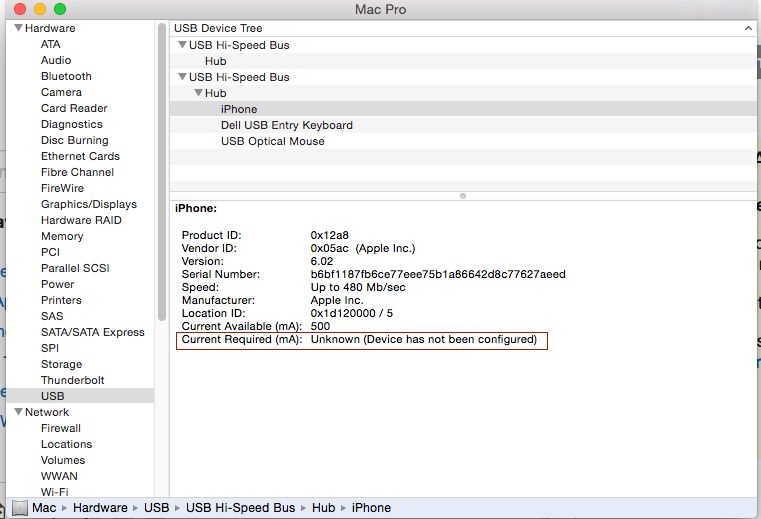This screenshot has height=519, width=761.
Task: Click the yellow minimize window button
Action: [x=40, y=9]
